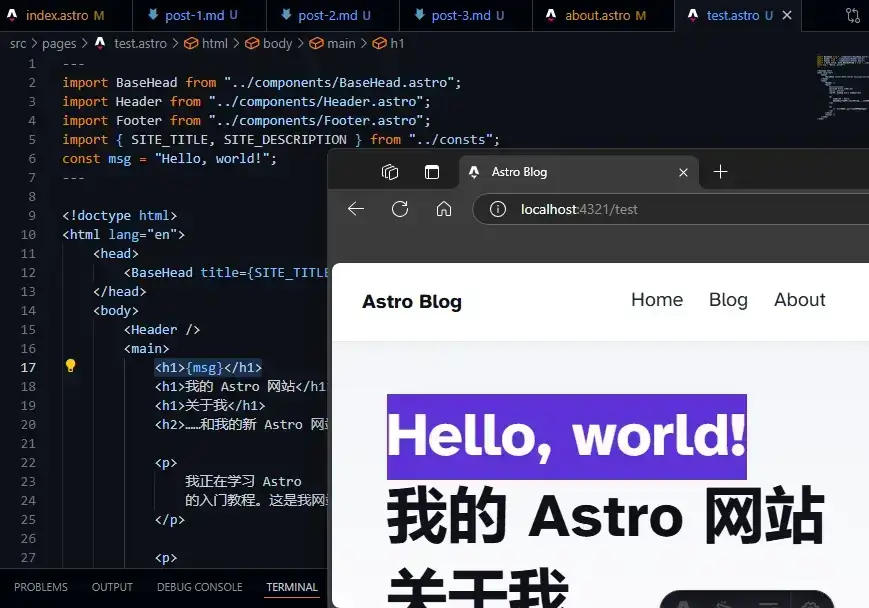Click the Astro logo icon on test.astro tab
Screen dimensions: 869x608
click(693, 15)
